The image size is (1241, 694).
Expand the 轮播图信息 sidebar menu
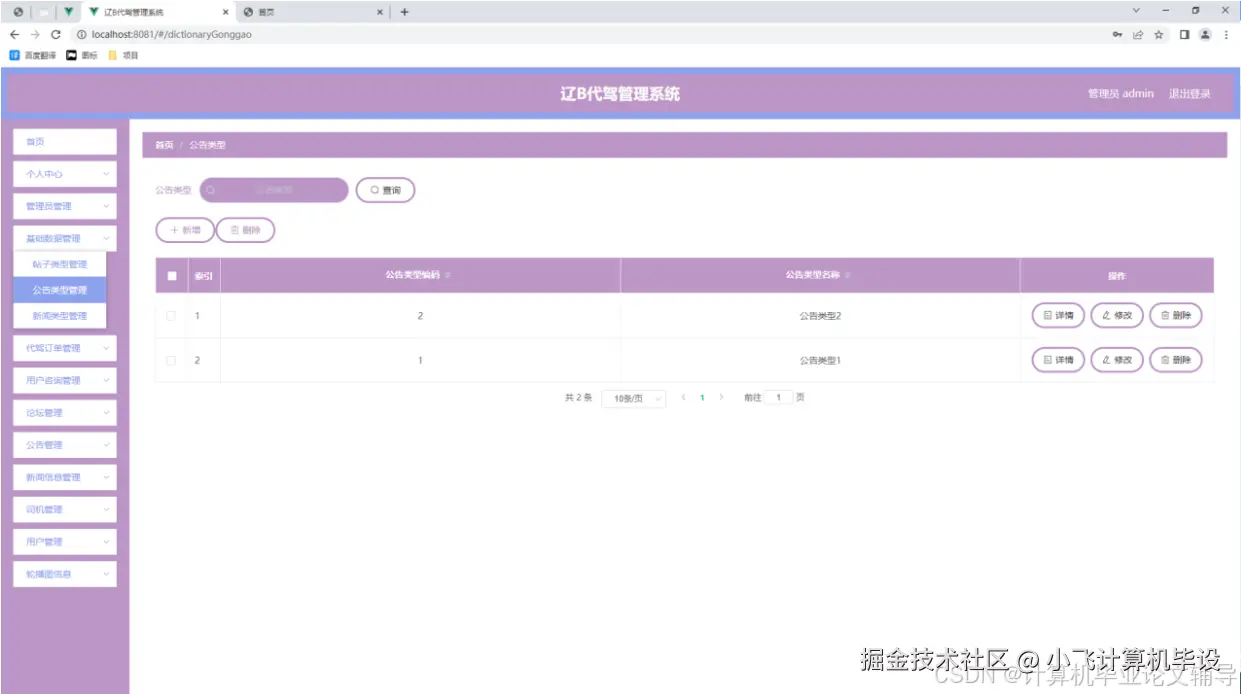(x=65, y=574)
